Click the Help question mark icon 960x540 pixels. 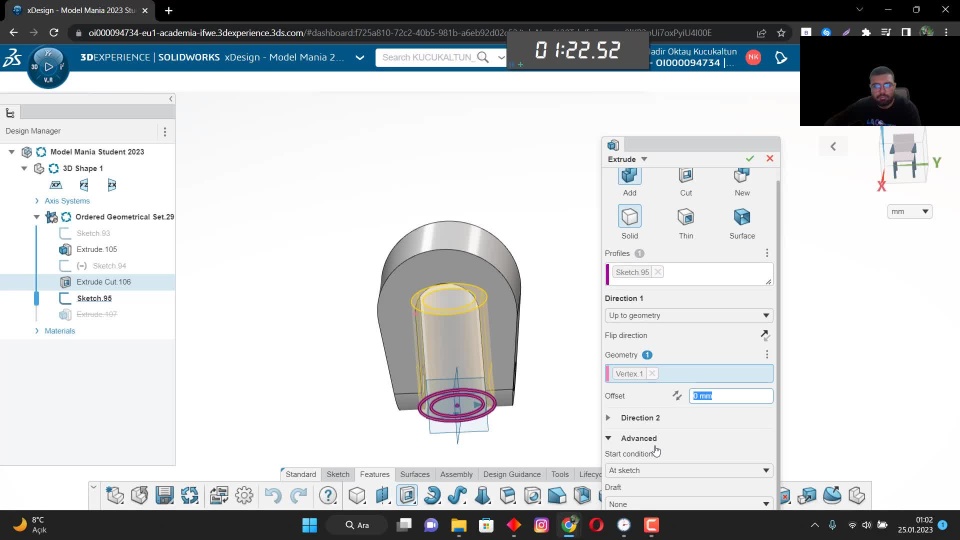point(328,495)
